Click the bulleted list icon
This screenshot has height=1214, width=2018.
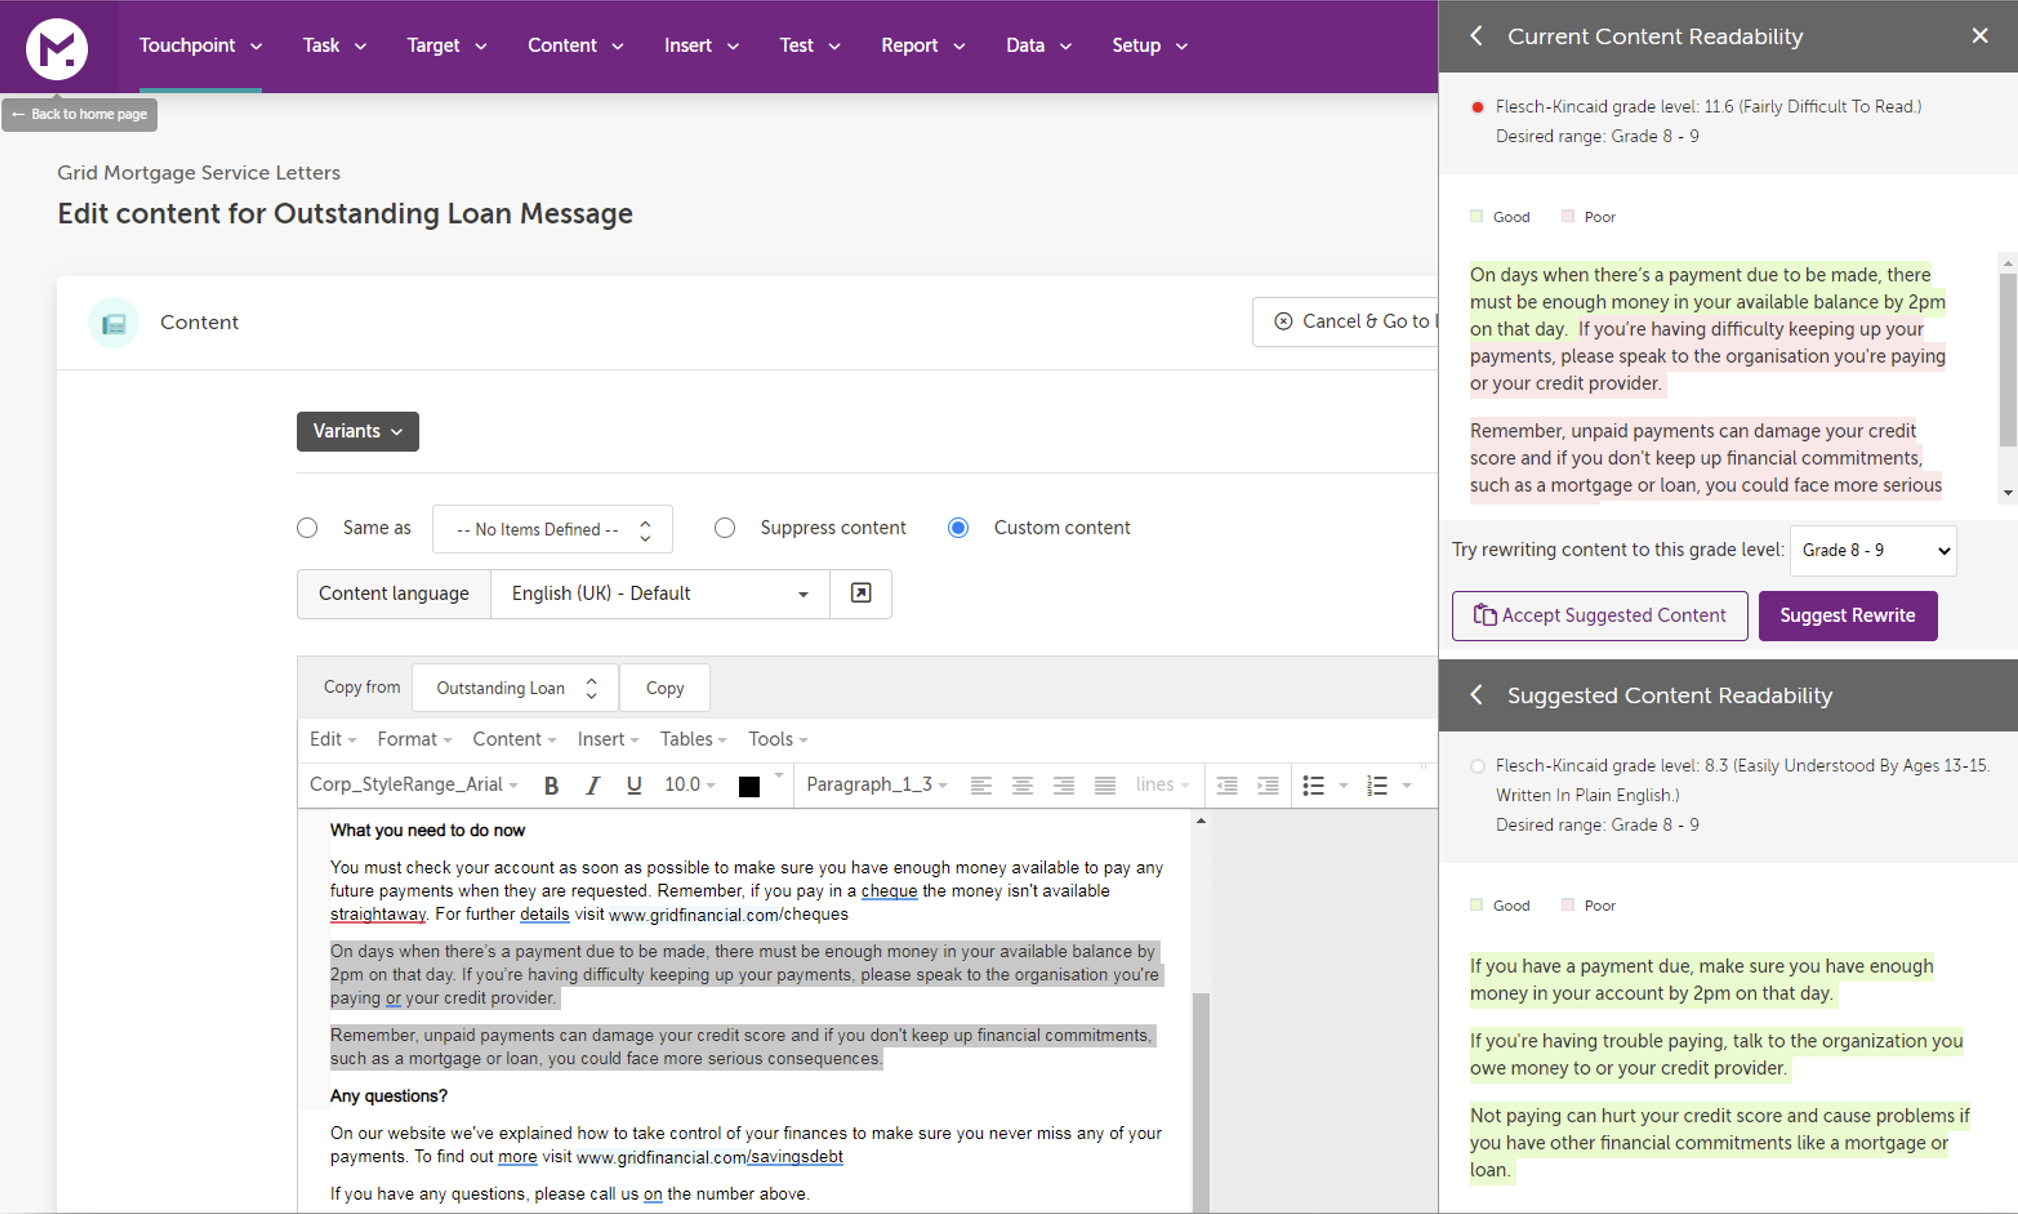1313,786
